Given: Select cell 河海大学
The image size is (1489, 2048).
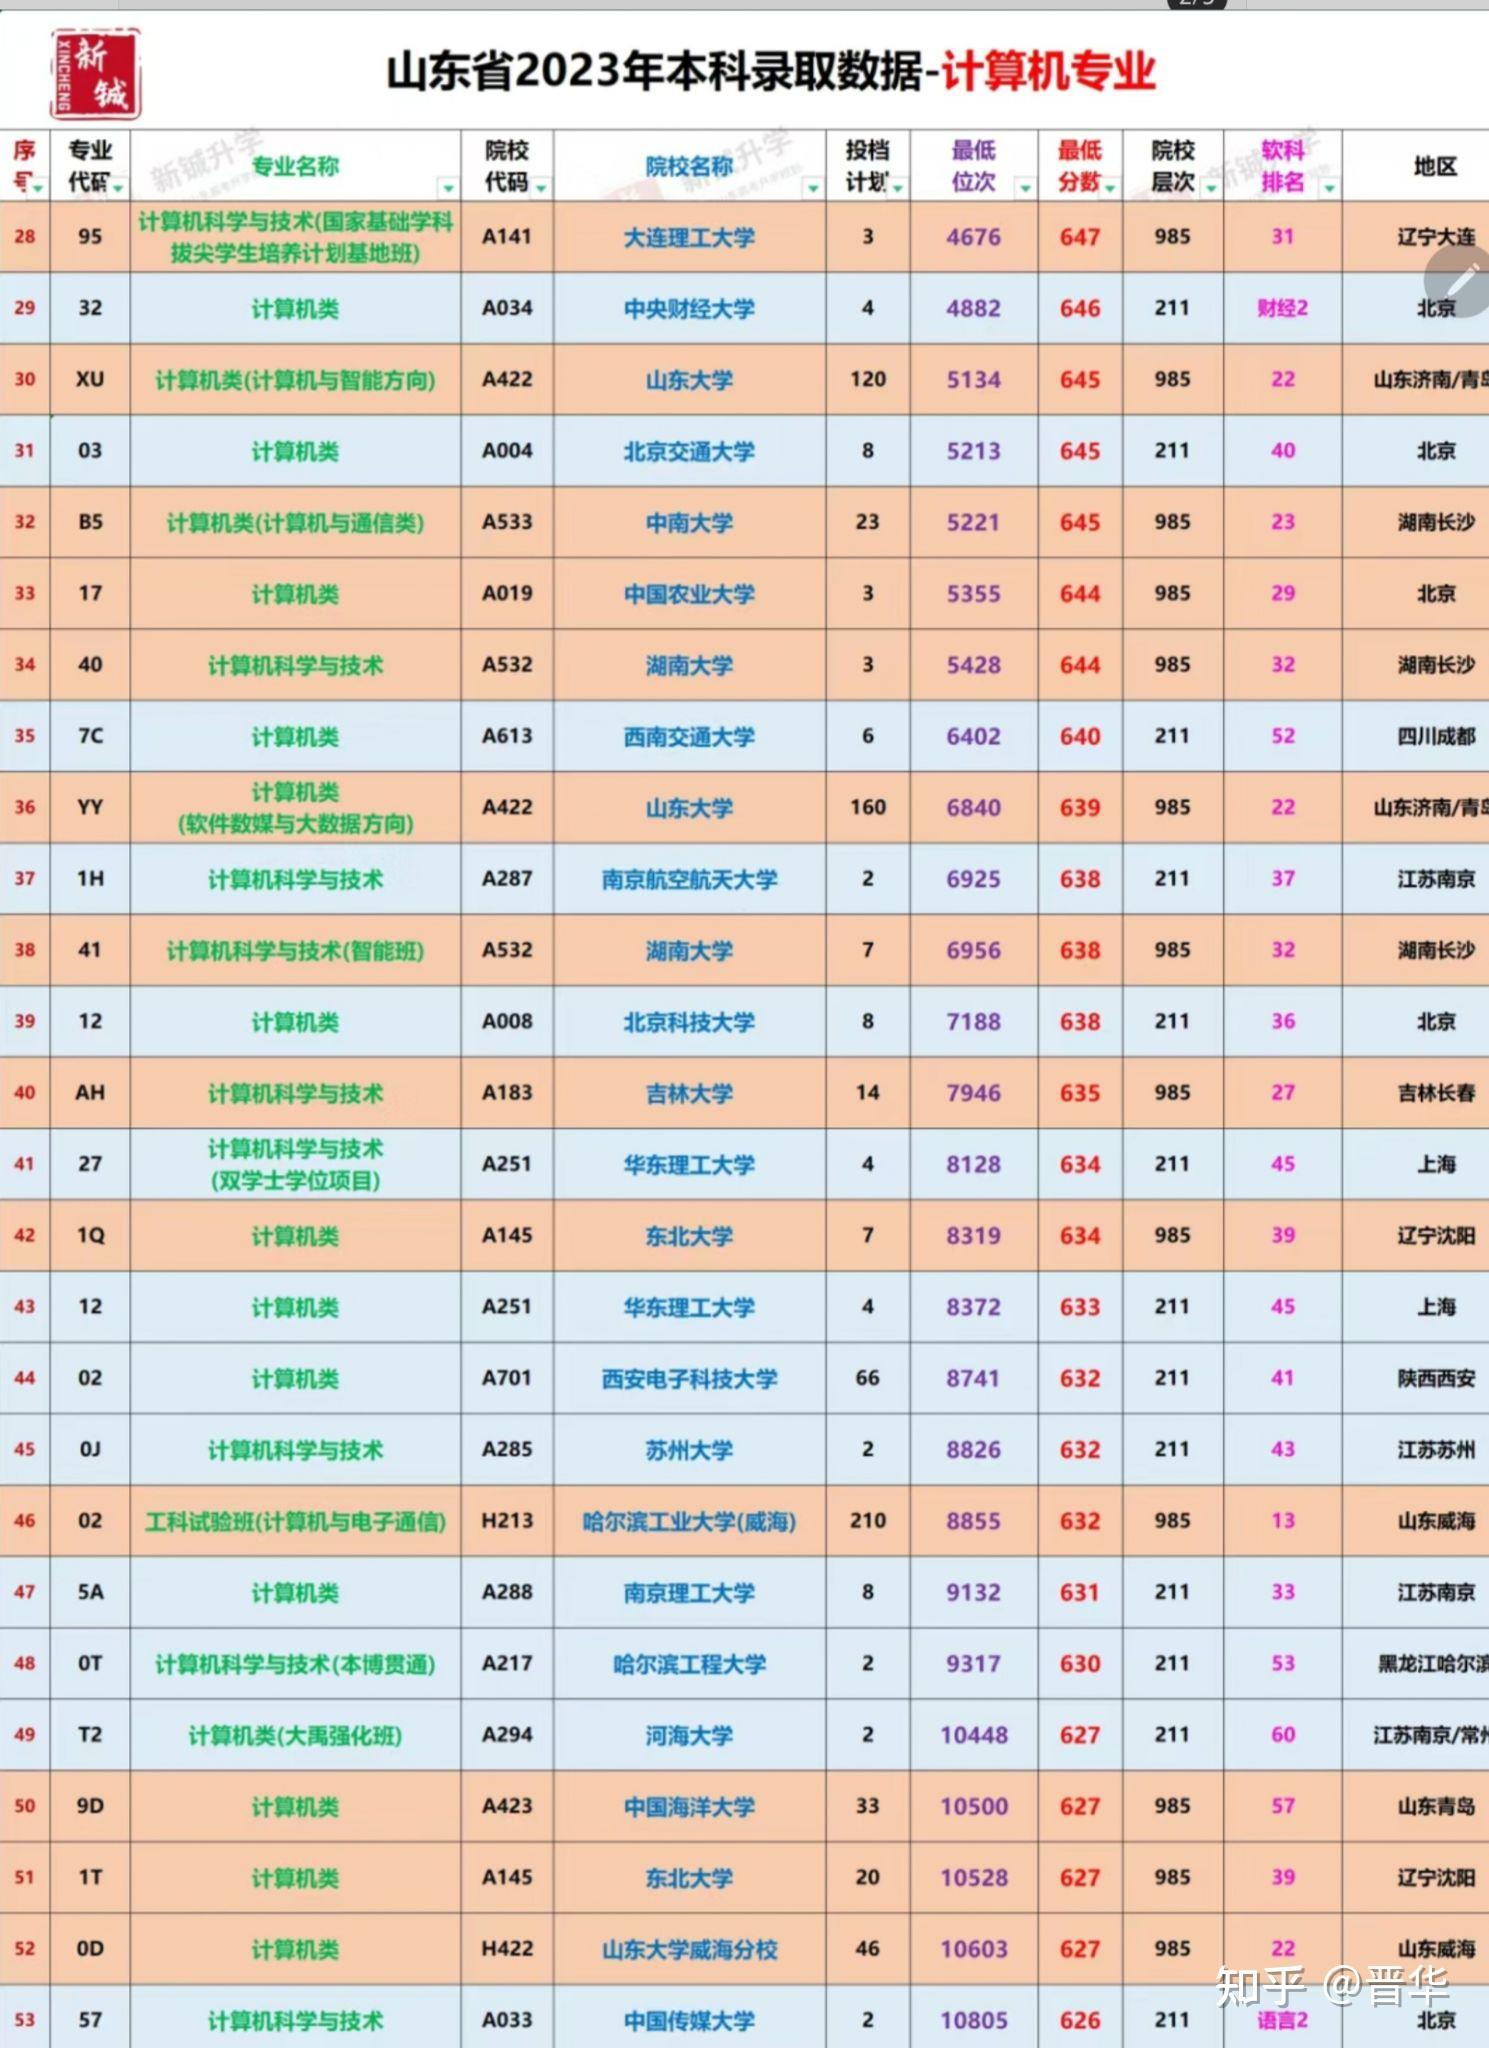Looking at the screenshot, I should pyautogui.click(x=689, y=1736).
